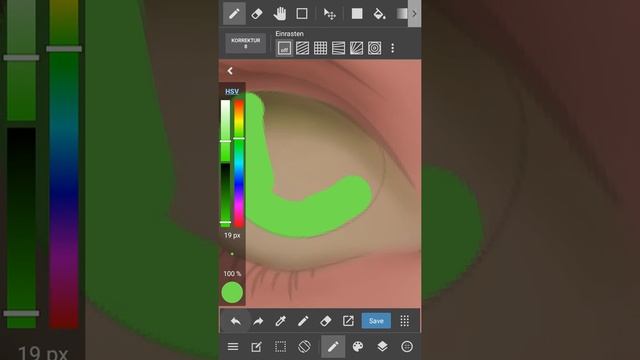The image size is (640, 360).
Task: Select the paint bucket tool
Action: 379,14
